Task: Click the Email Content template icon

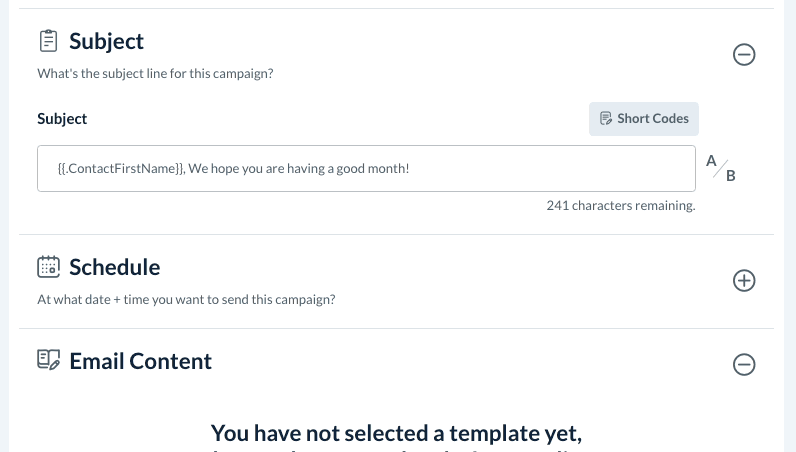Action: pyautogui.click(x=48, y=361)
